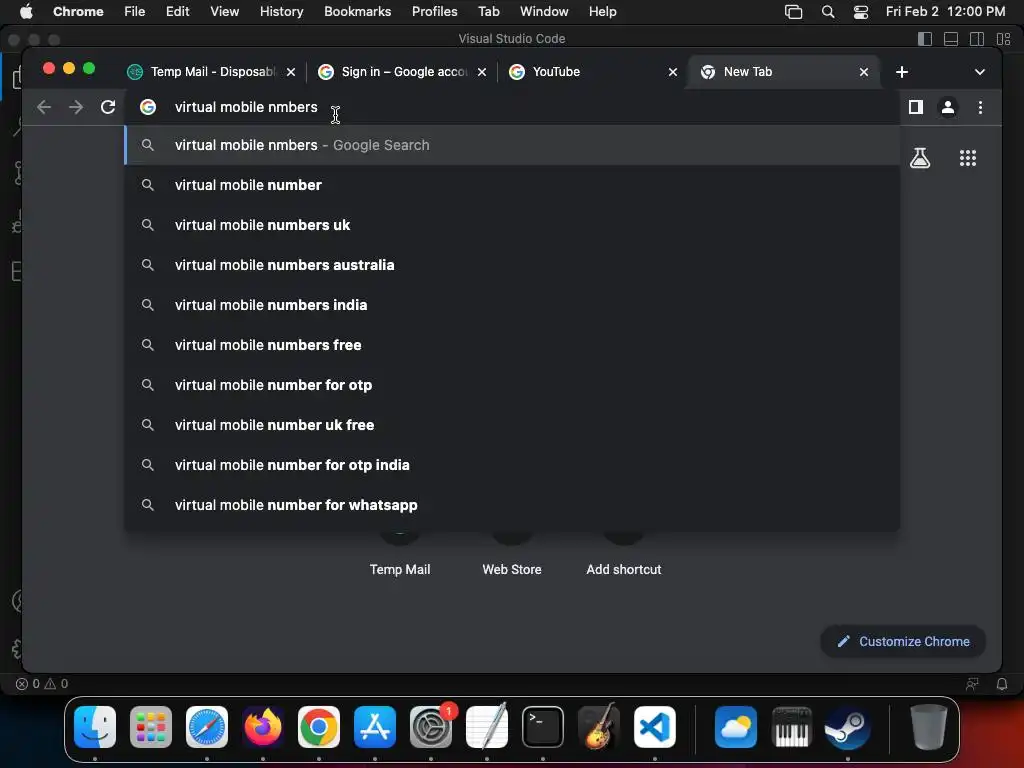
Task: Close the Sign in Google account tab
Action: [x=481, y=72]
